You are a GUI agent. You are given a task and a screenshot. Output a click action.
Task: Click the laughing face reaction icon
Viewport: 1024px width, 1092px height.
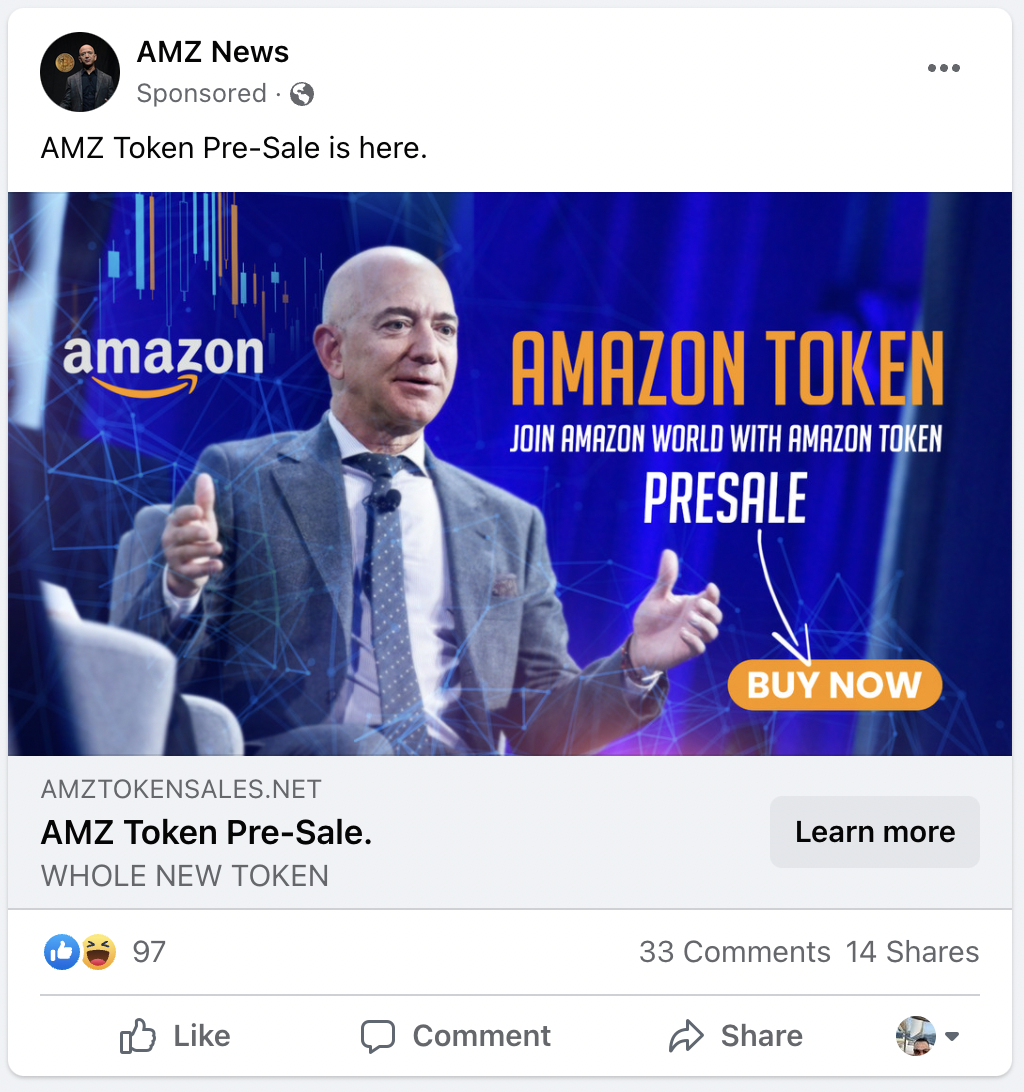pyautogui.click(x=99, y=952)
